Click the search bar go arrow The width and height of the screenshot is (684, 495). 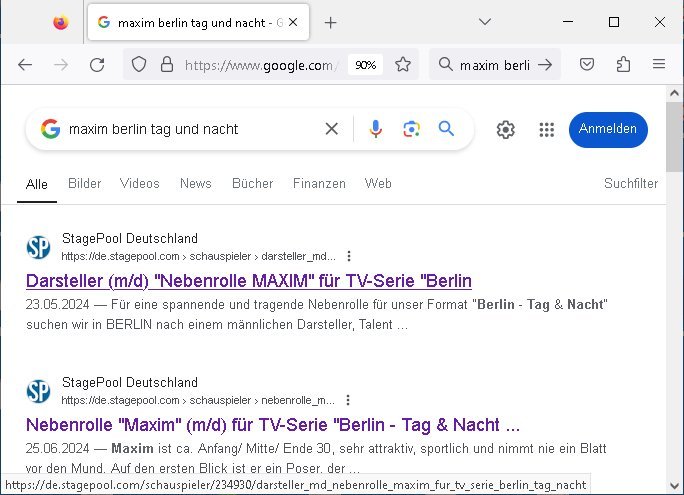click(x=545, y=65)
